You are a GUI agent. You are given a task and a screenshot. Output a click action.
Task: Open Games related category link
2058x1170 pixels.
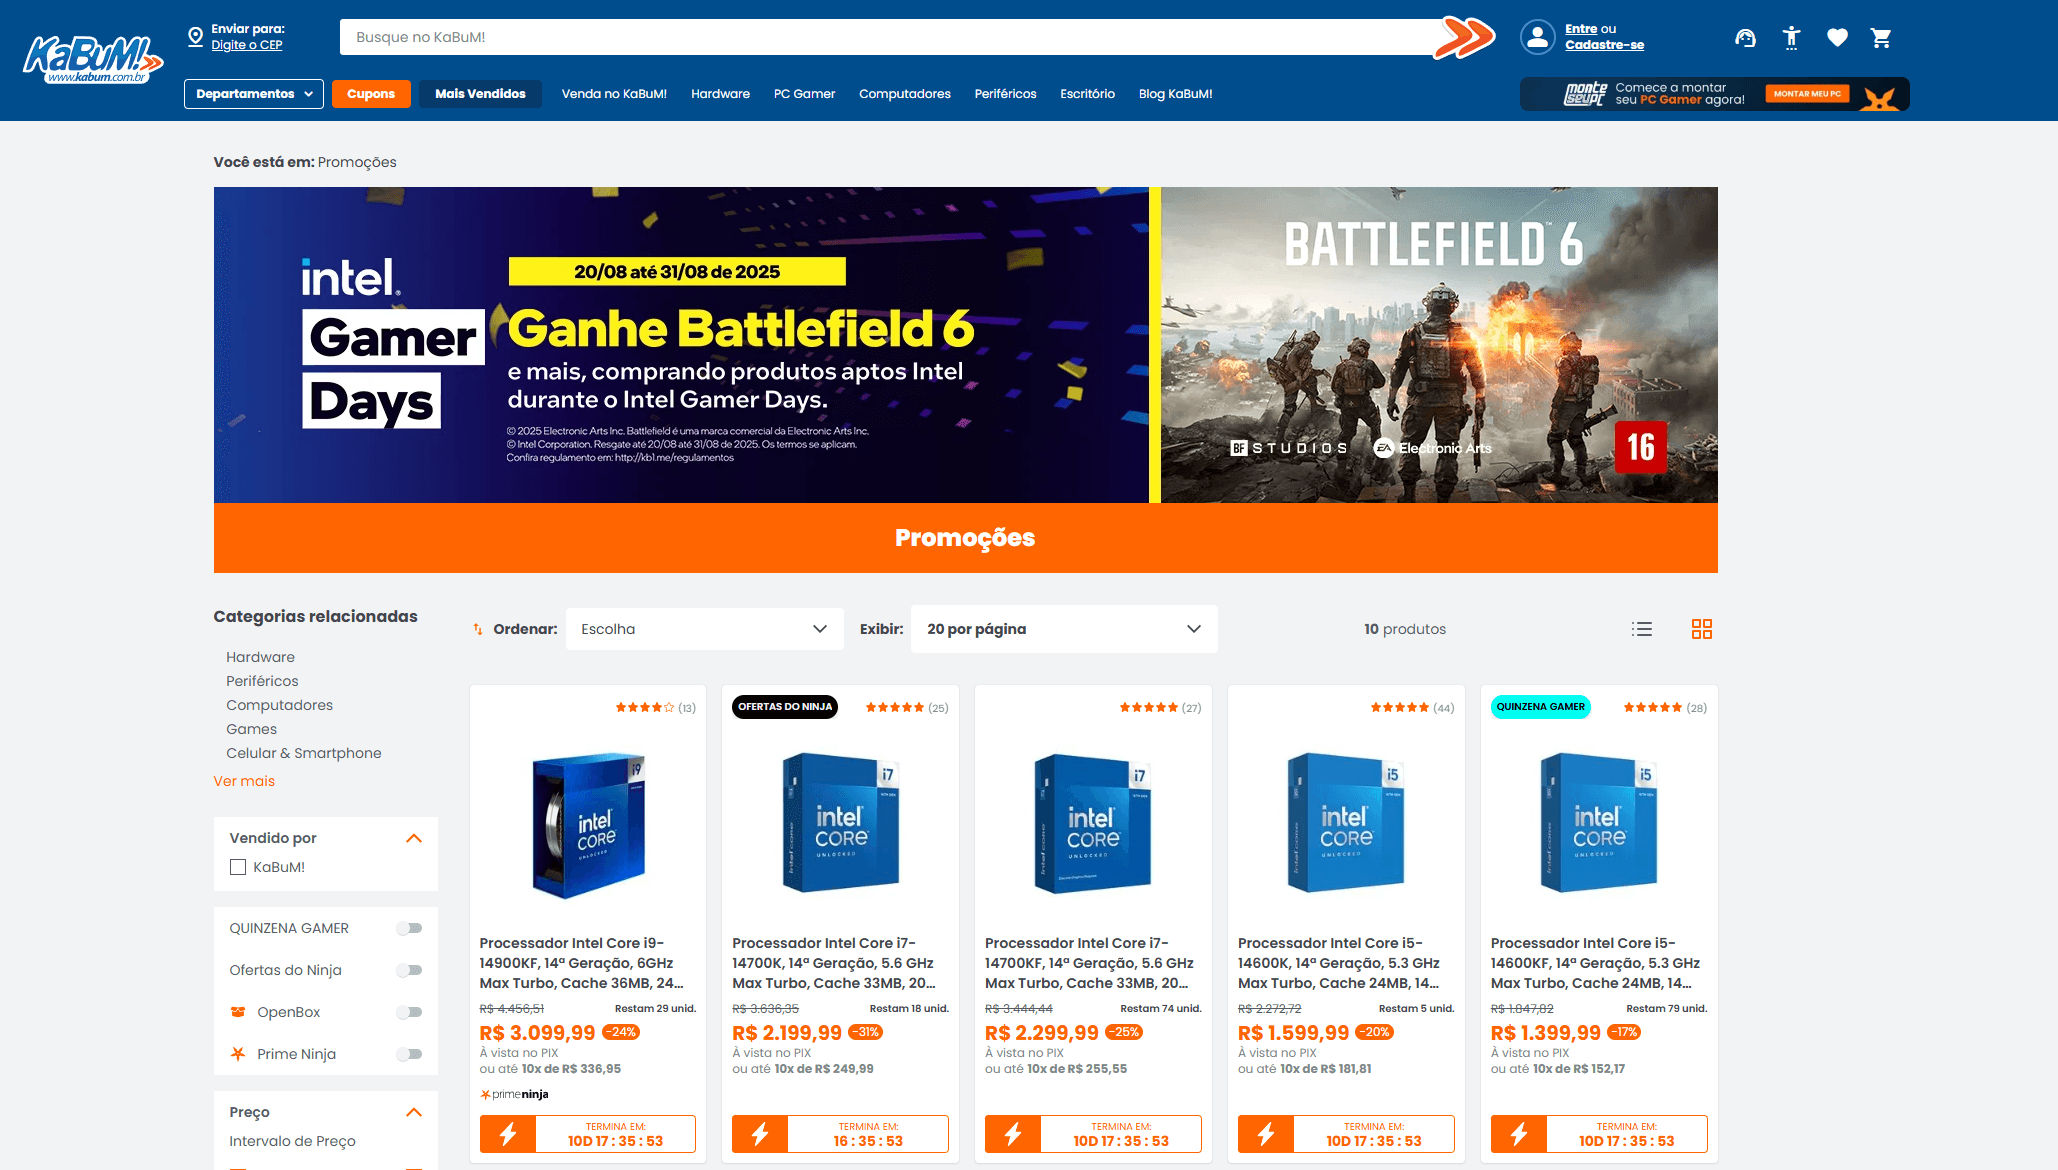(x=251, y=729)
